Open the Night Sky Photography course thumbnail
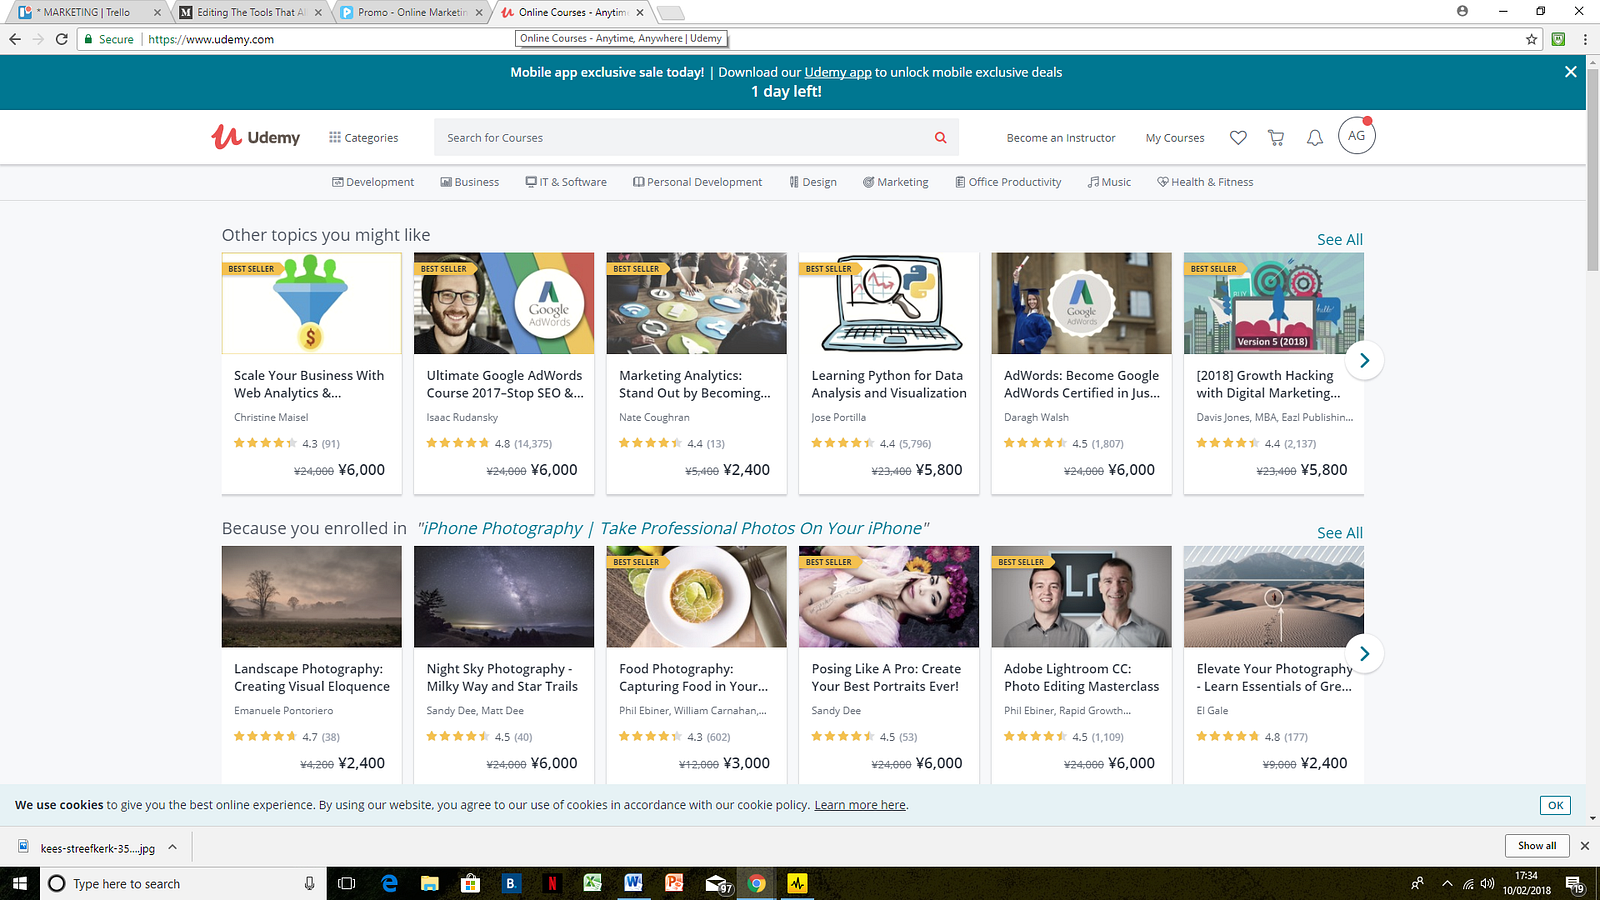Screen dimensions: 1600x900 tap(504, 597)
